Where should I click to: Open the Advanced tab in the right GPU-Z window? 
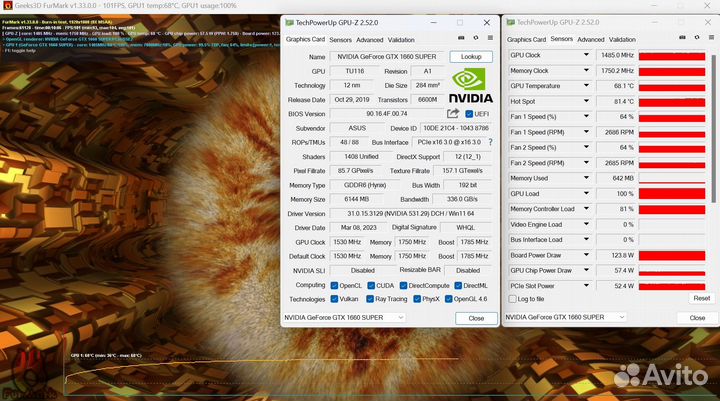(591, 40)
